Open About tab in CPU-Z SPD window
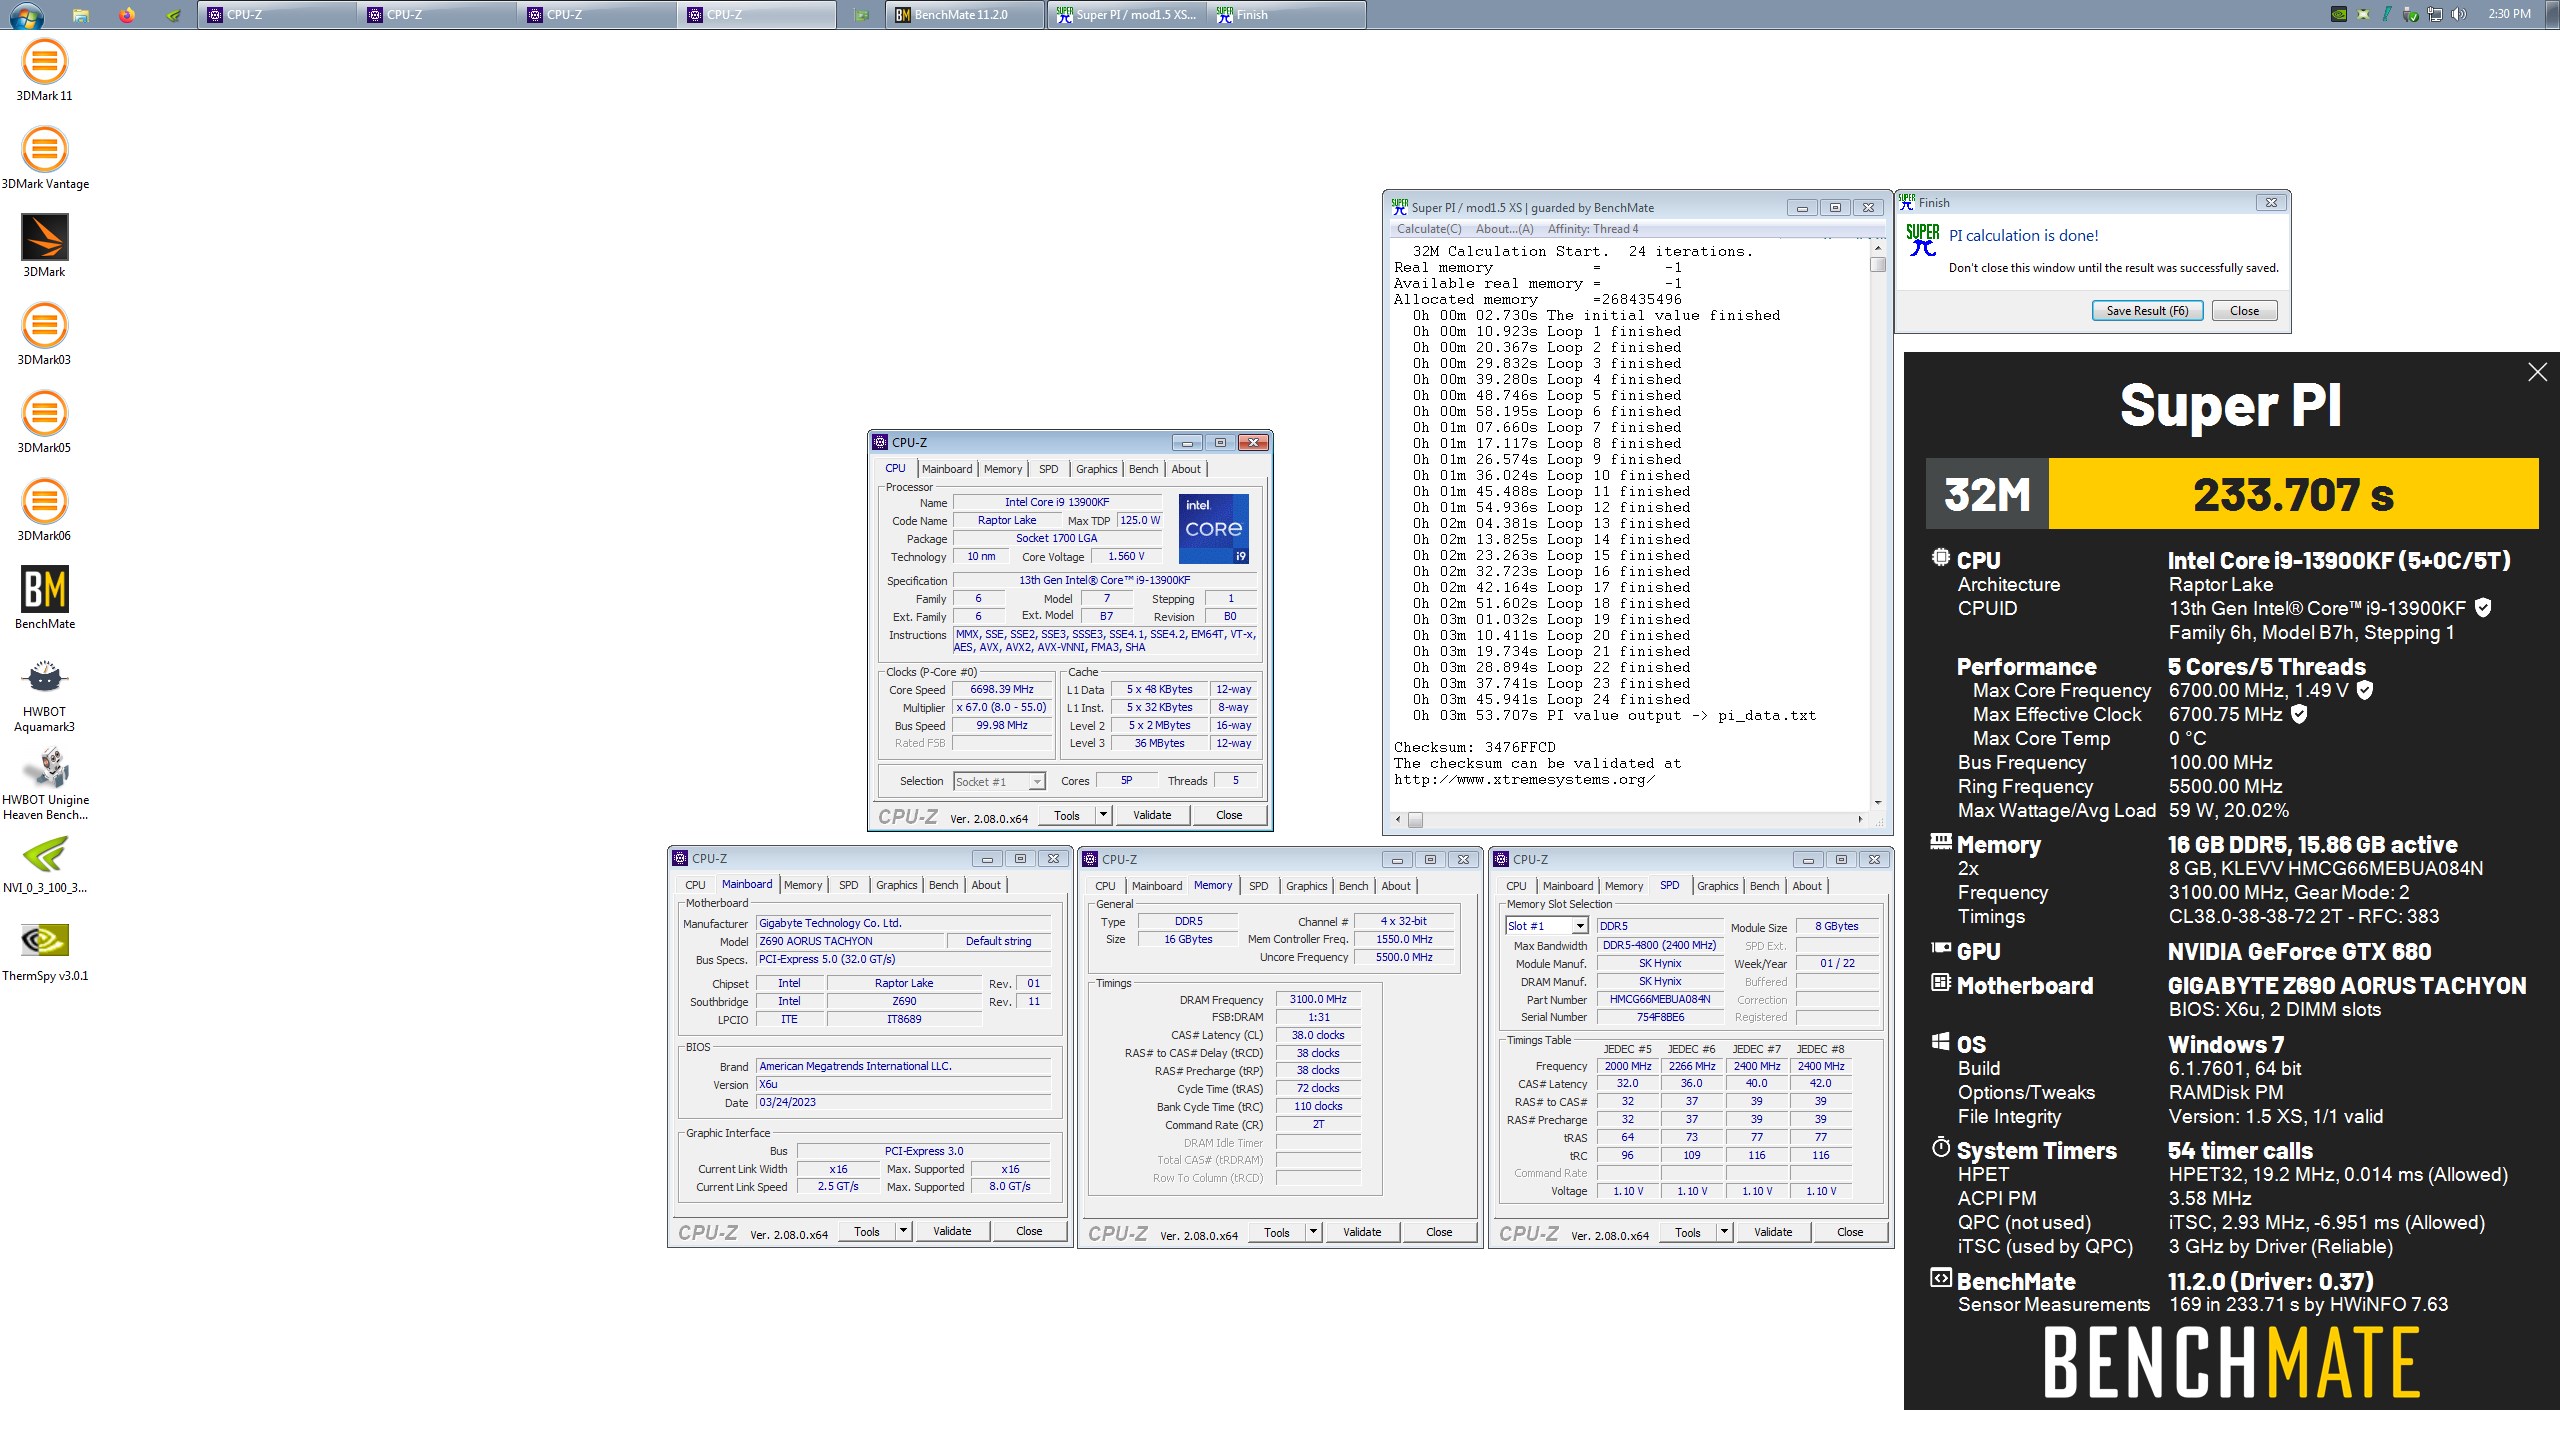This screenshot has height=1440, width=2560. [x=1806, y=886]
